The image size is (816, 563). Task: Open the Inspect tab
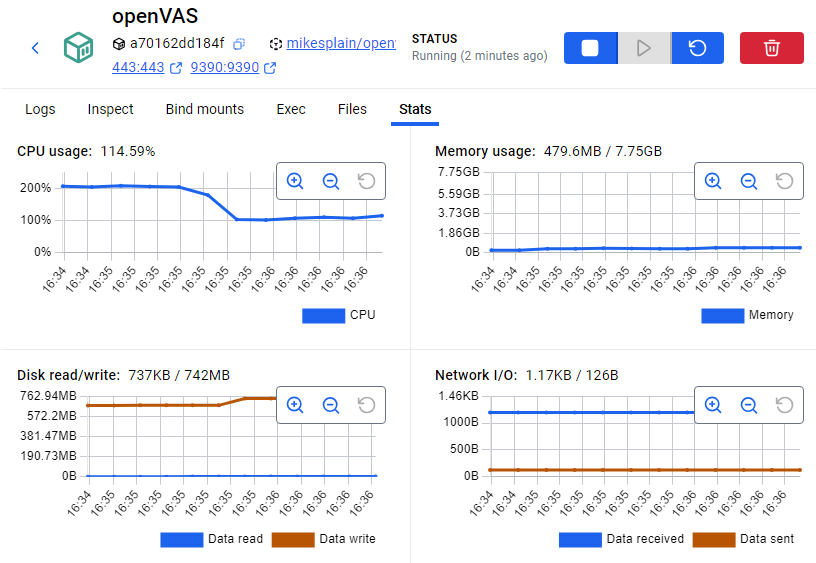point(110,109)
